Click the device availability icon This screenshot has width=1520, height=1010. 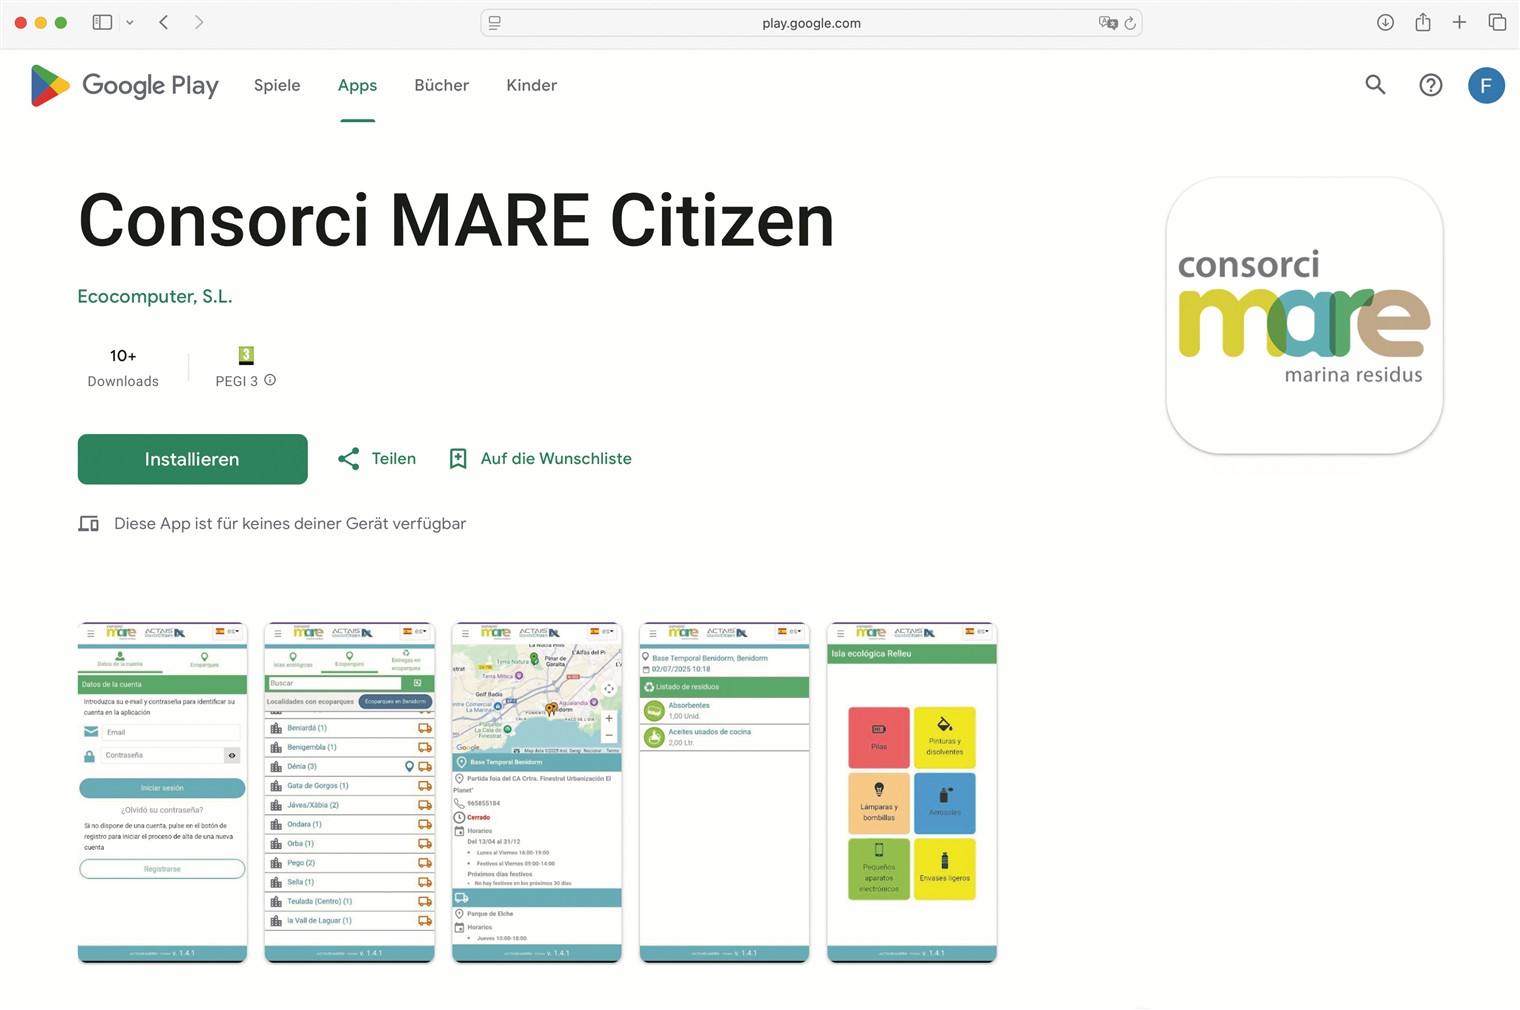point(89,524)
